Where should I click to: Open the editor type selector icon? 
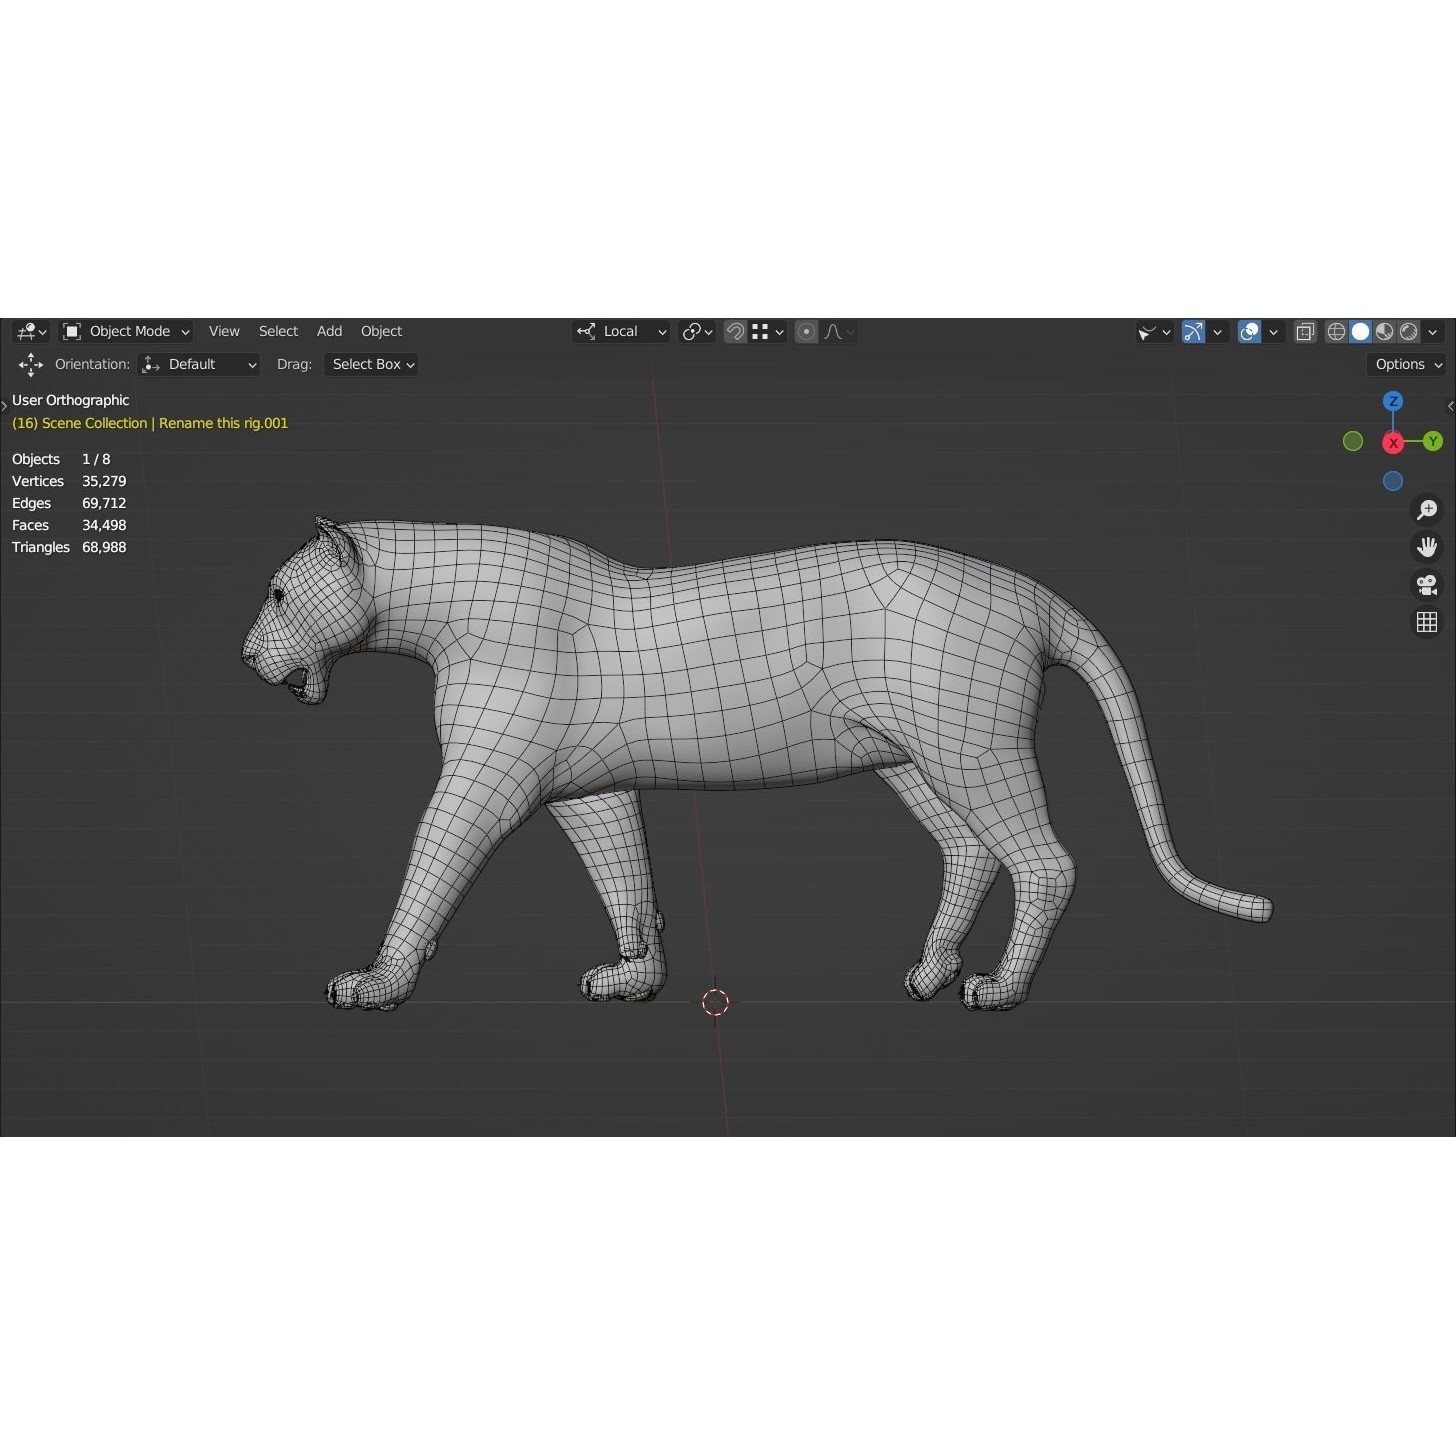tap(27, 331)
